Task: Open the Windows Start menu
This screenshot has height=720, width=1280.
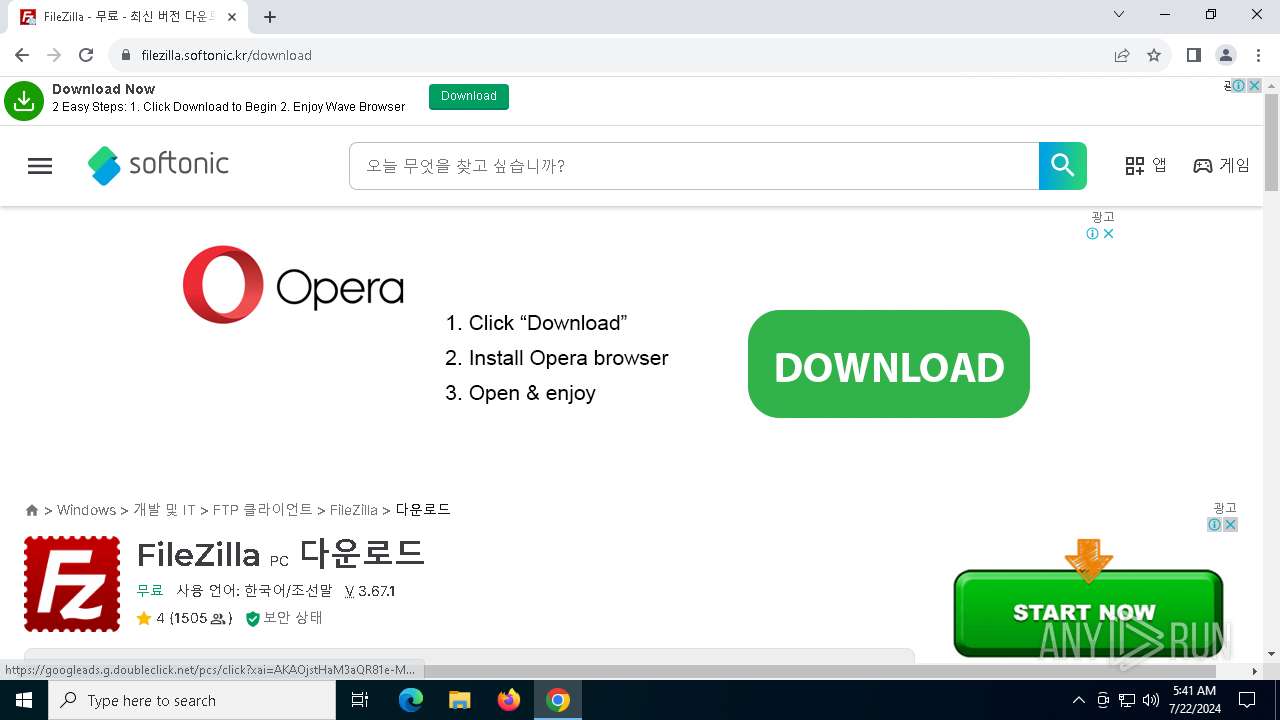Action: pyautogui.click(x=24, y=700)
